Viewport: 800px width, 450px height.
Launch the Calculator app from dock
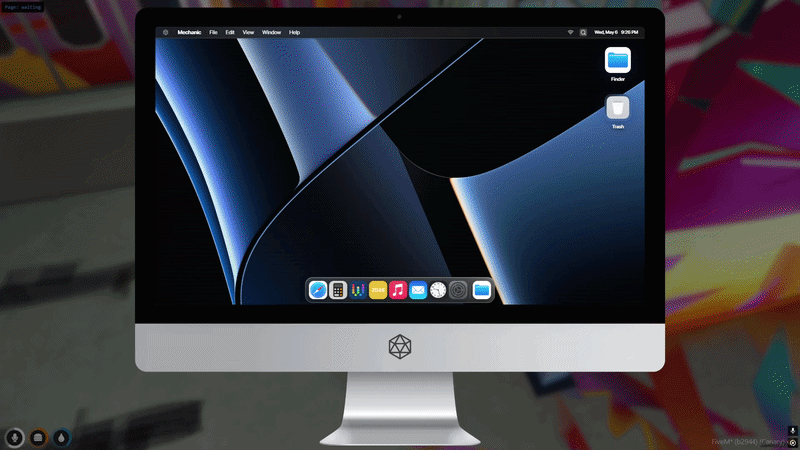pos(338,290)
